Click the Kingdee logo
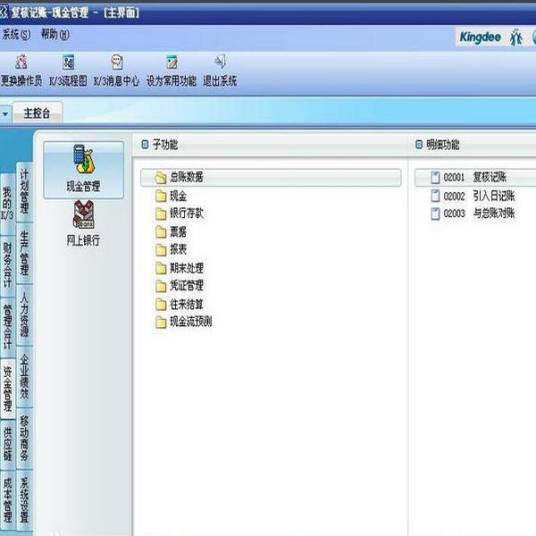The width and height of the screenshot is (536, 536). click(x=480, y=37)
